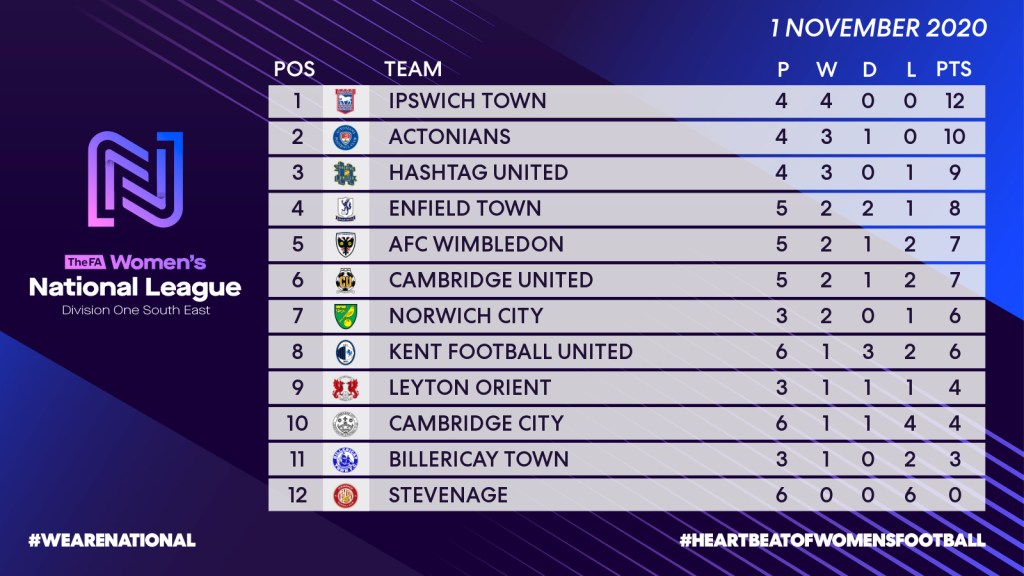Click the #HEARTBEATOFWOMENSFOOTBALL hashtag

(x=833, y=540)
